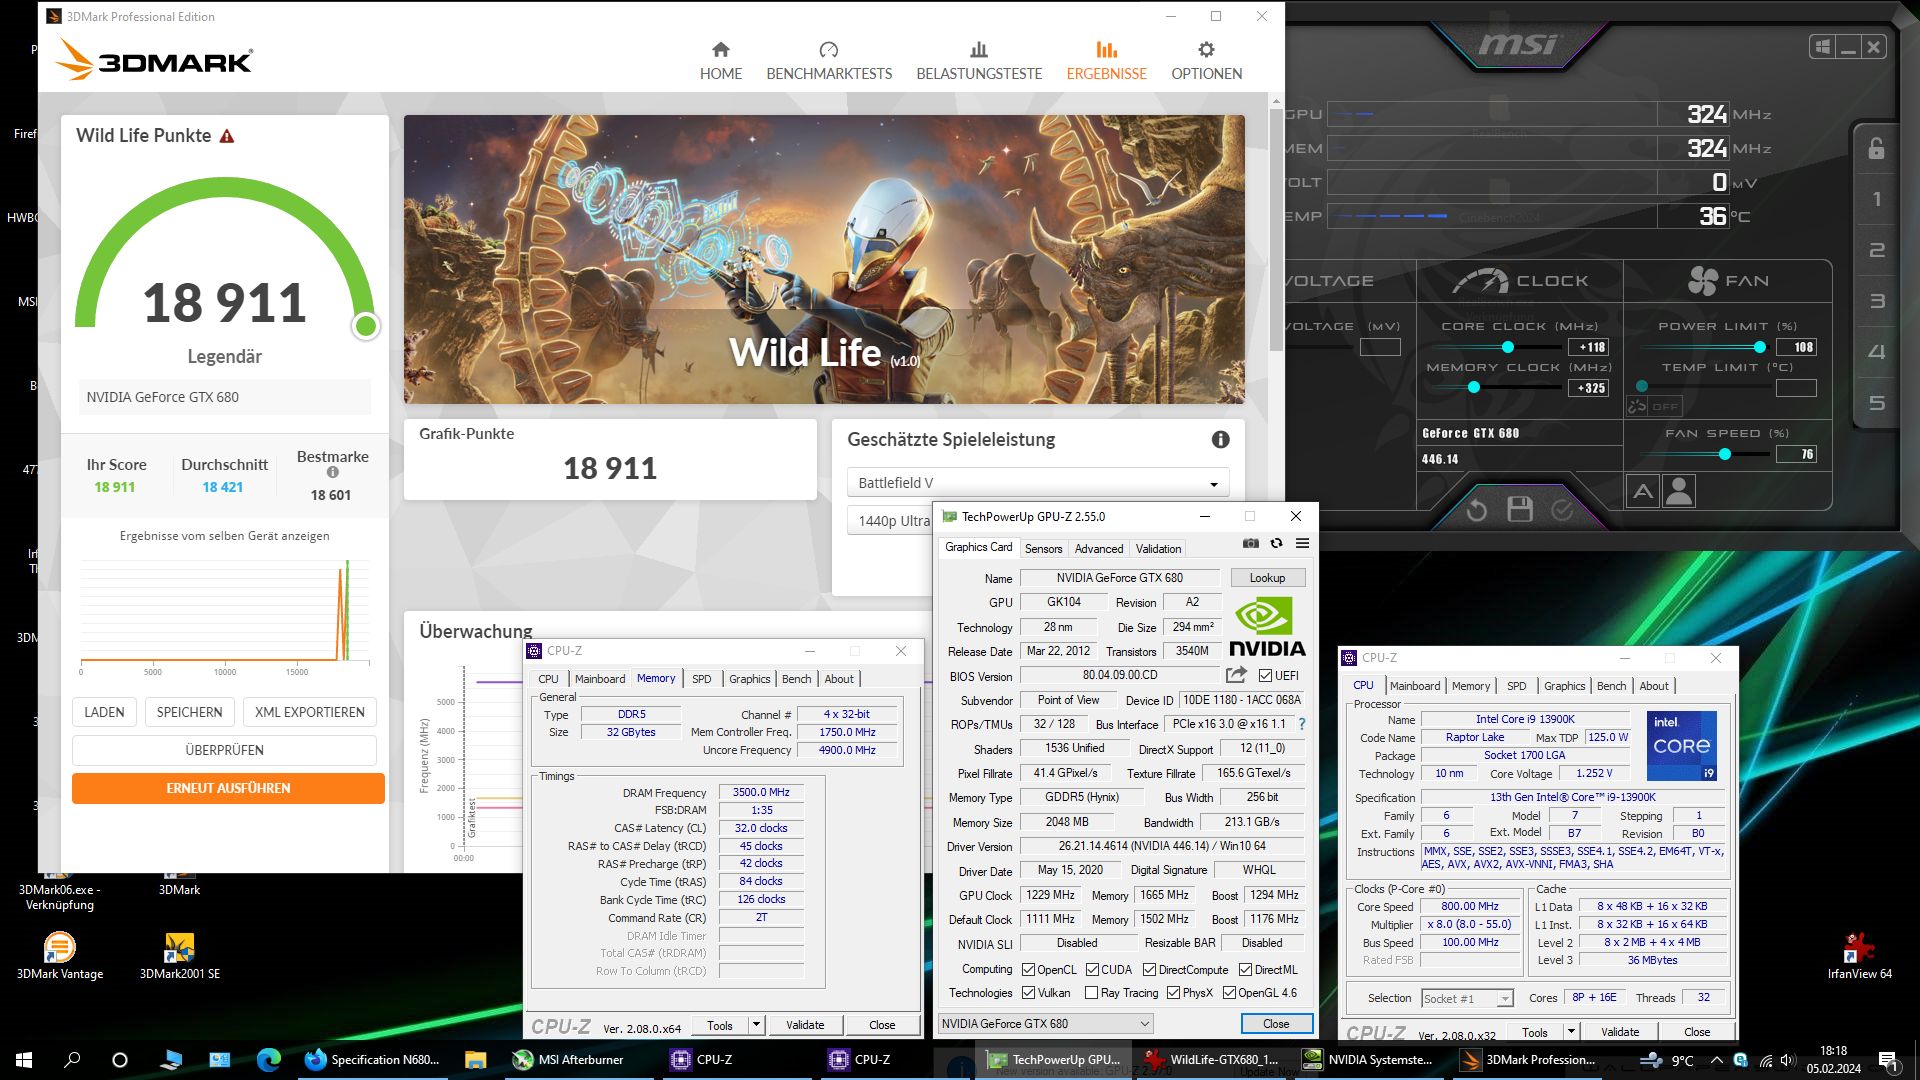Viewport: 1920px width, 1080px height.
Task: Open OPTIONEN settings gear in 3DMark
Action: 1206,61
